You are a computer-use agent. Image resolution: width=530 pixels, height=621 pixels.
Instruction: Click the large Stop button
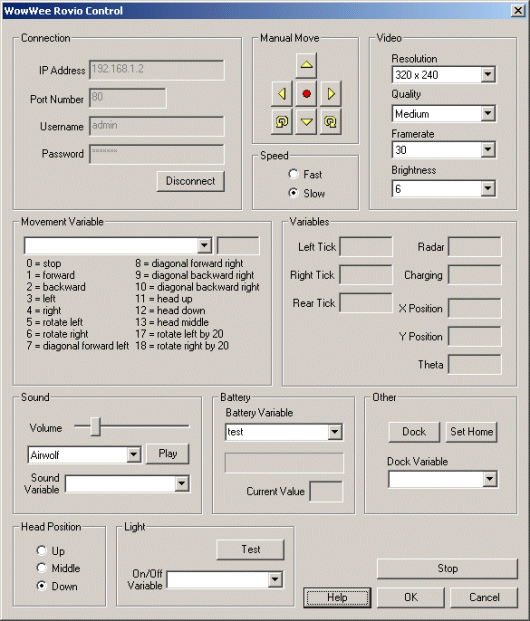pyautogui.click(x=447, y=569)
